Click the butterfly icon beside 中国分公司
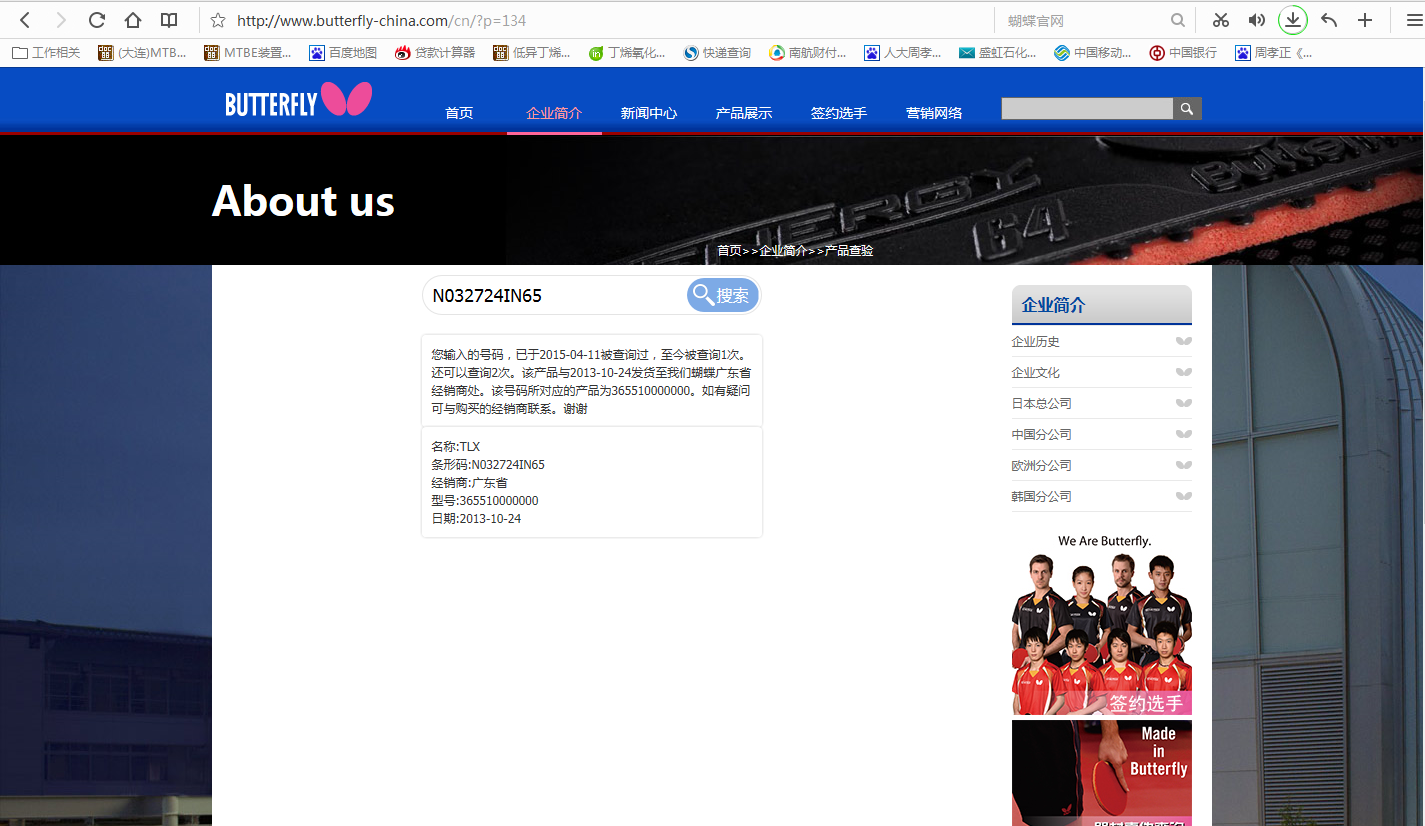 click(1184, 434)
